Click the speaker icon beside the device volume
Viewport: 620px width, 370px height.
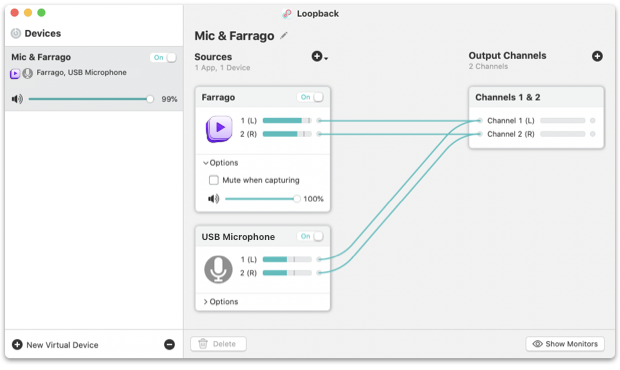click(17, 99)
